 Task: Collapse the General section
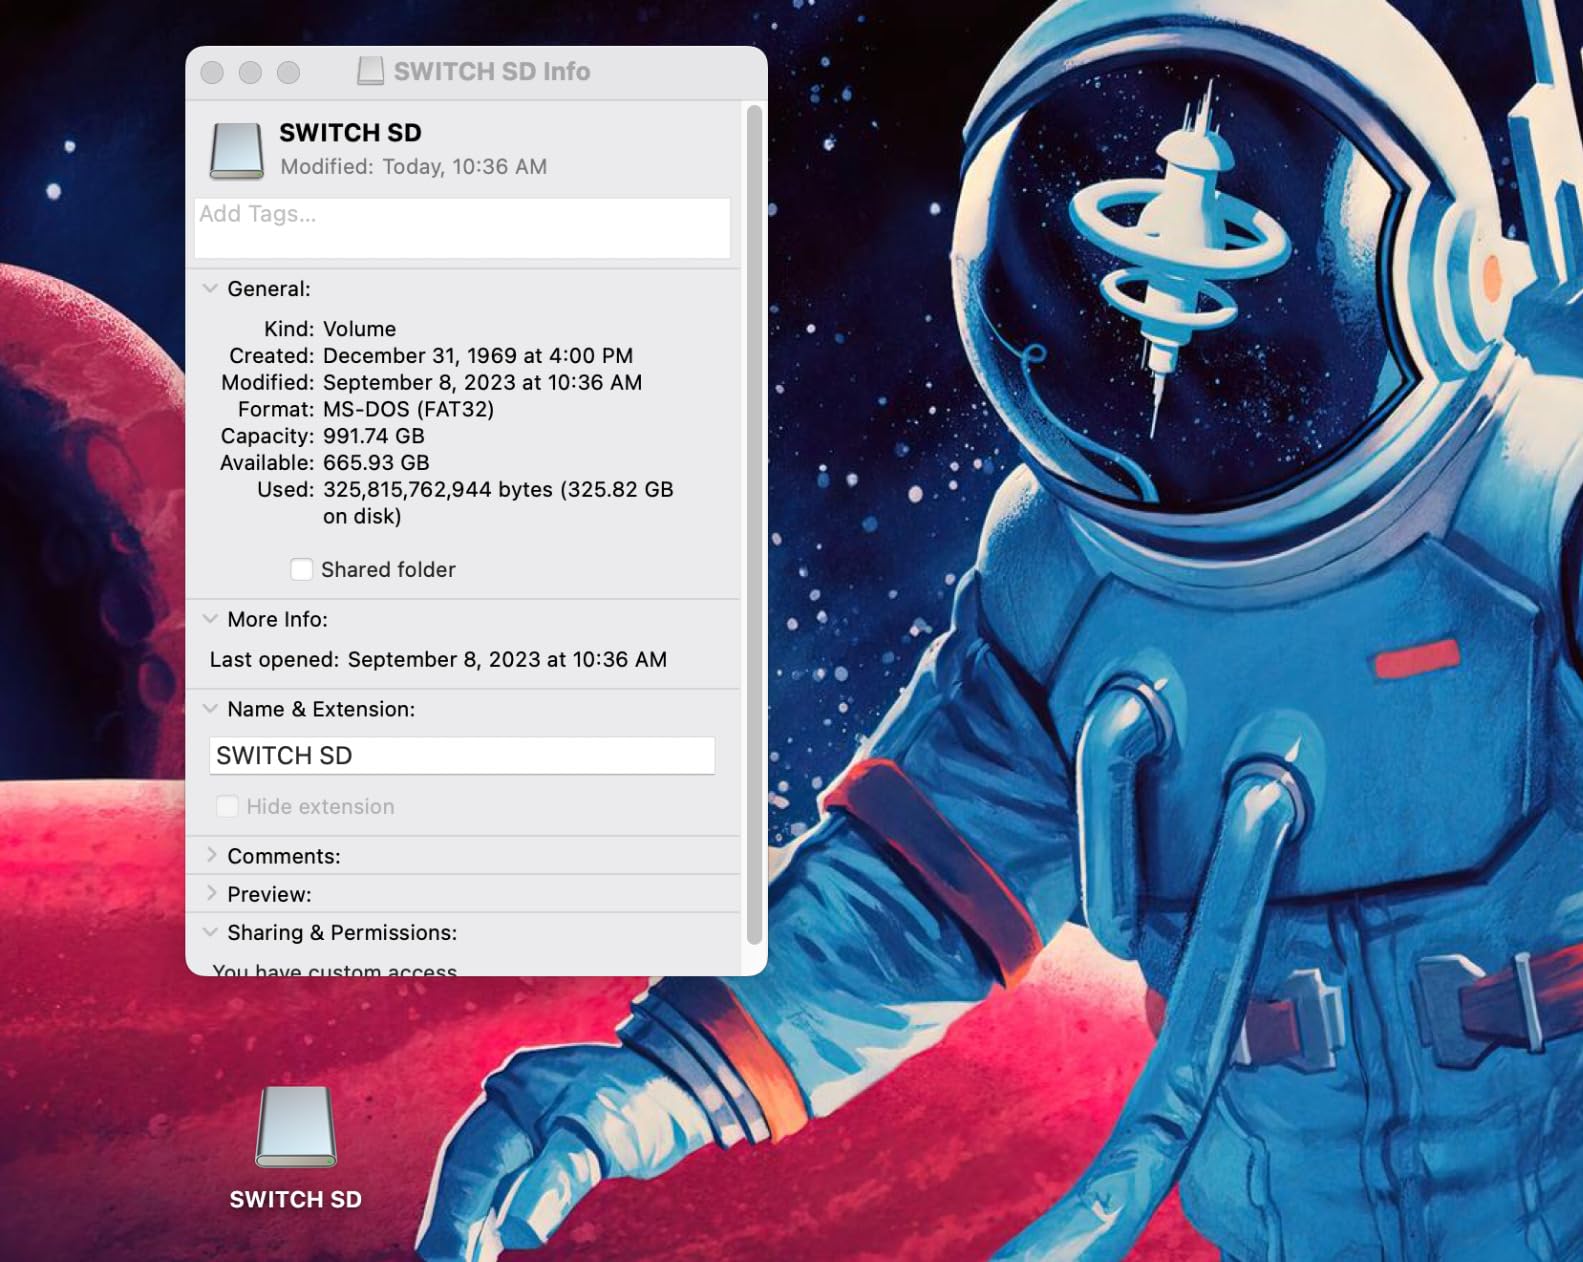point(210,289)
